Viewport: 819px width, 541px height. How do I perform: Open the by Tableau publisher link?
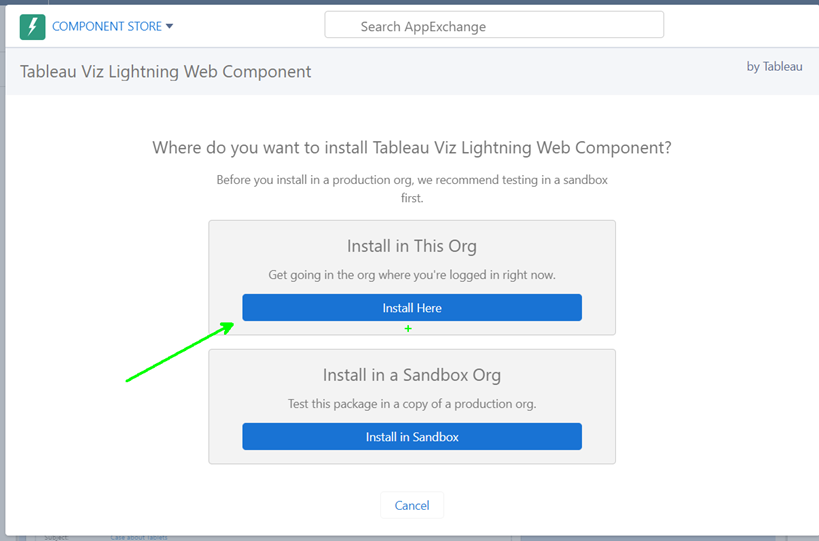click(x=774, y=67)
